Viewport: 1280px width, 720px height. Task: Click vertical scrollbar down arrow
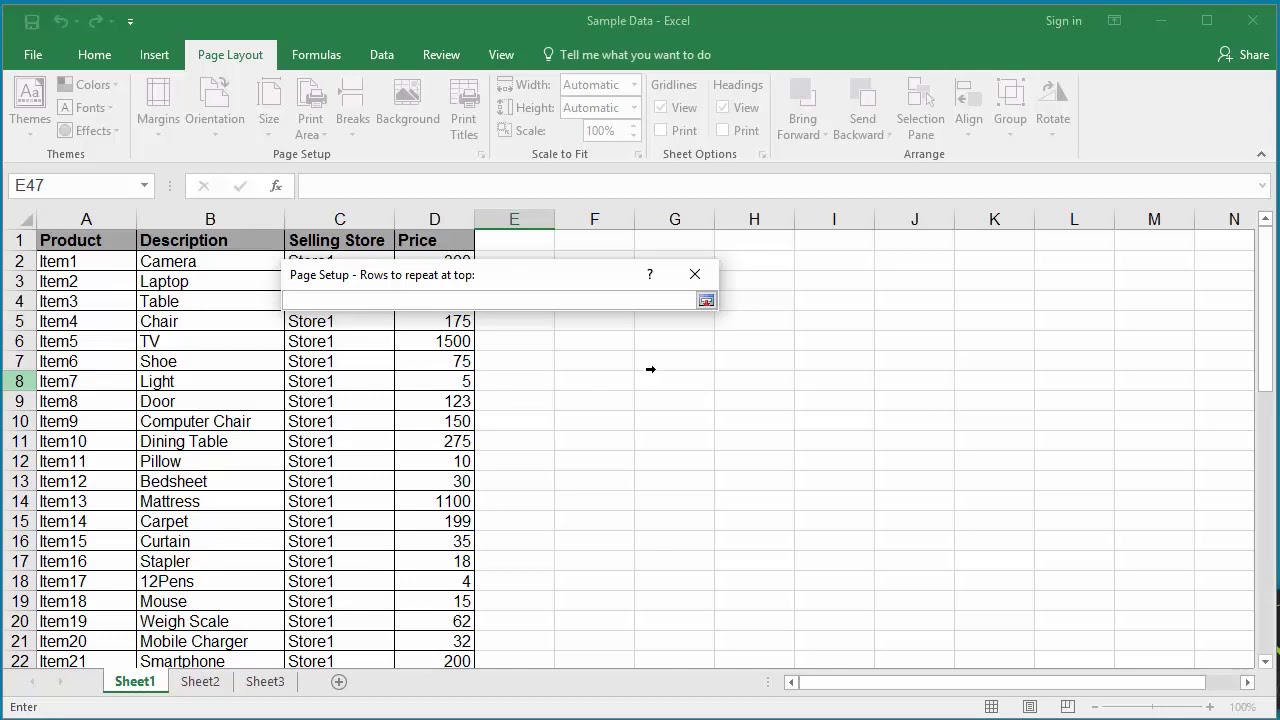pos(1265,661)
